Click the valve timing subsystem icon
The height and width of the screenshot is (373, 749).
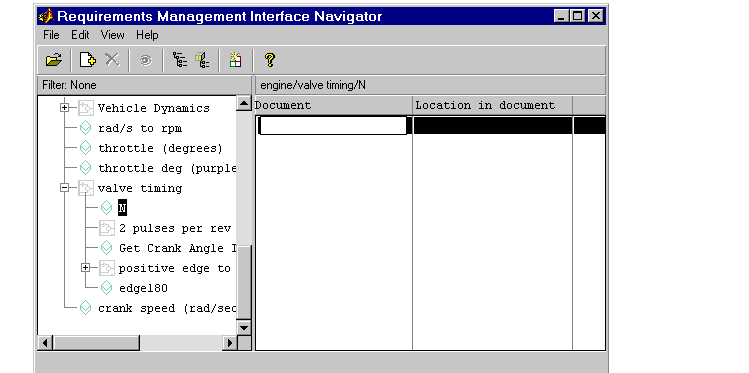click(86, 188)
